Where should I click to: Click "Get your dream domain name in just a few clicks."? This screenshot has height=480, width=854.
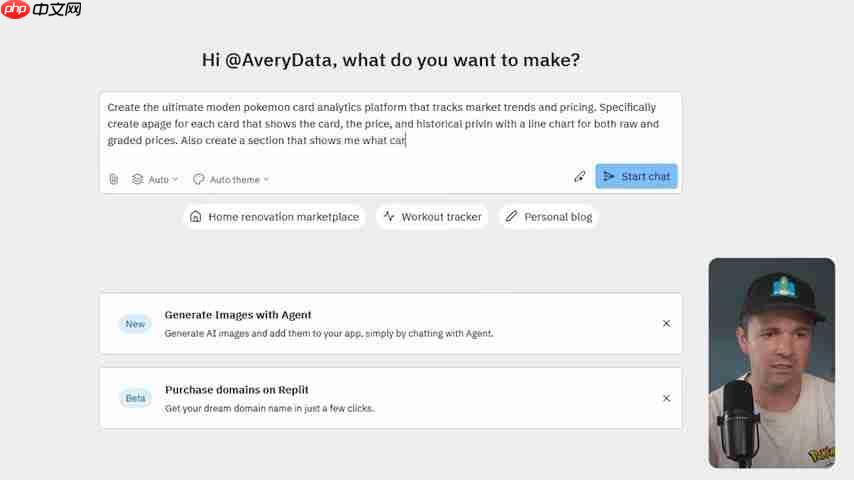click(x=270, y=408)
